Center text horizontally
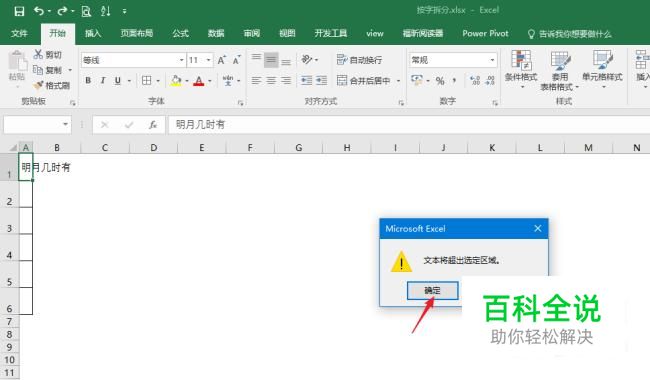Image resolution: width=650 pixels, height=380 pixels. click(271, 80)
